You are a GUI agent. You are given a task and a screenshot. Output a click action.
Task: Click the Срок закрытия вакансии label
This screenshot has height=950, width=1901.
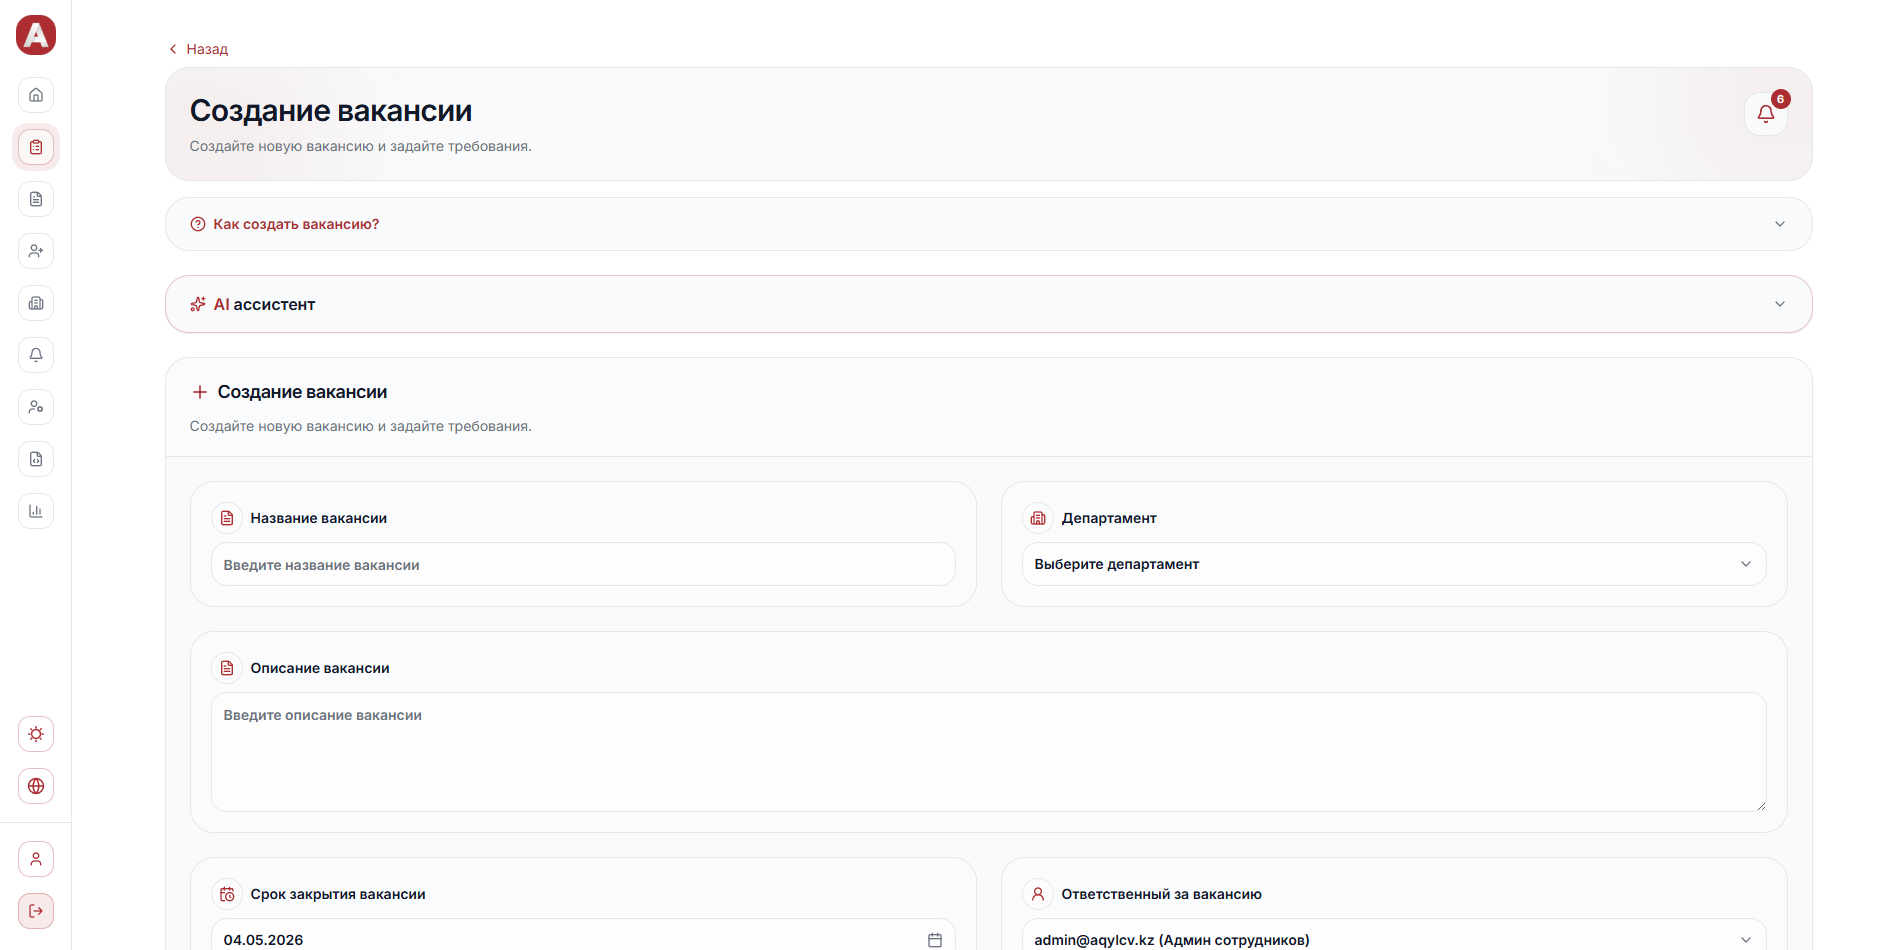coord(338,894)
